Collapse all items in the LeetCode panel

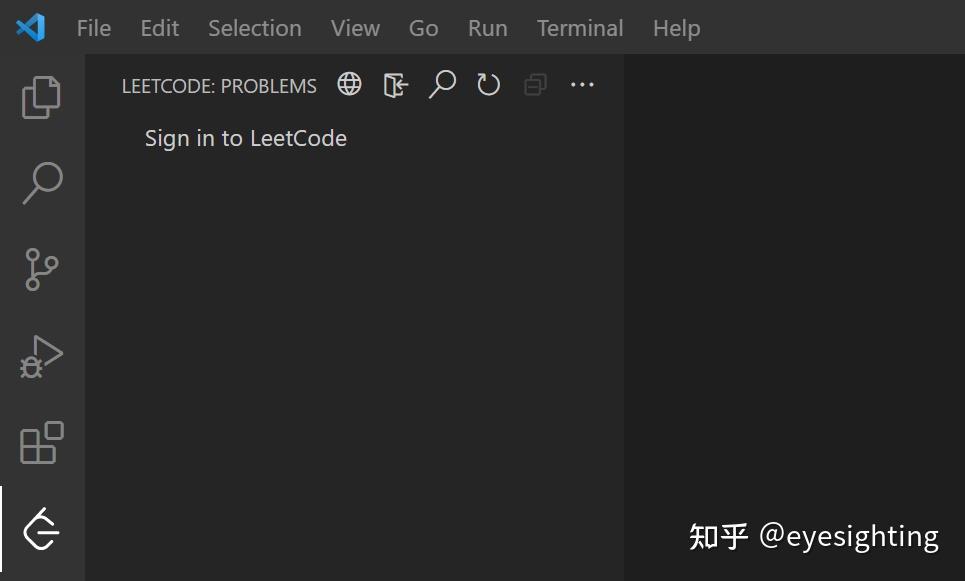point(535,84)
